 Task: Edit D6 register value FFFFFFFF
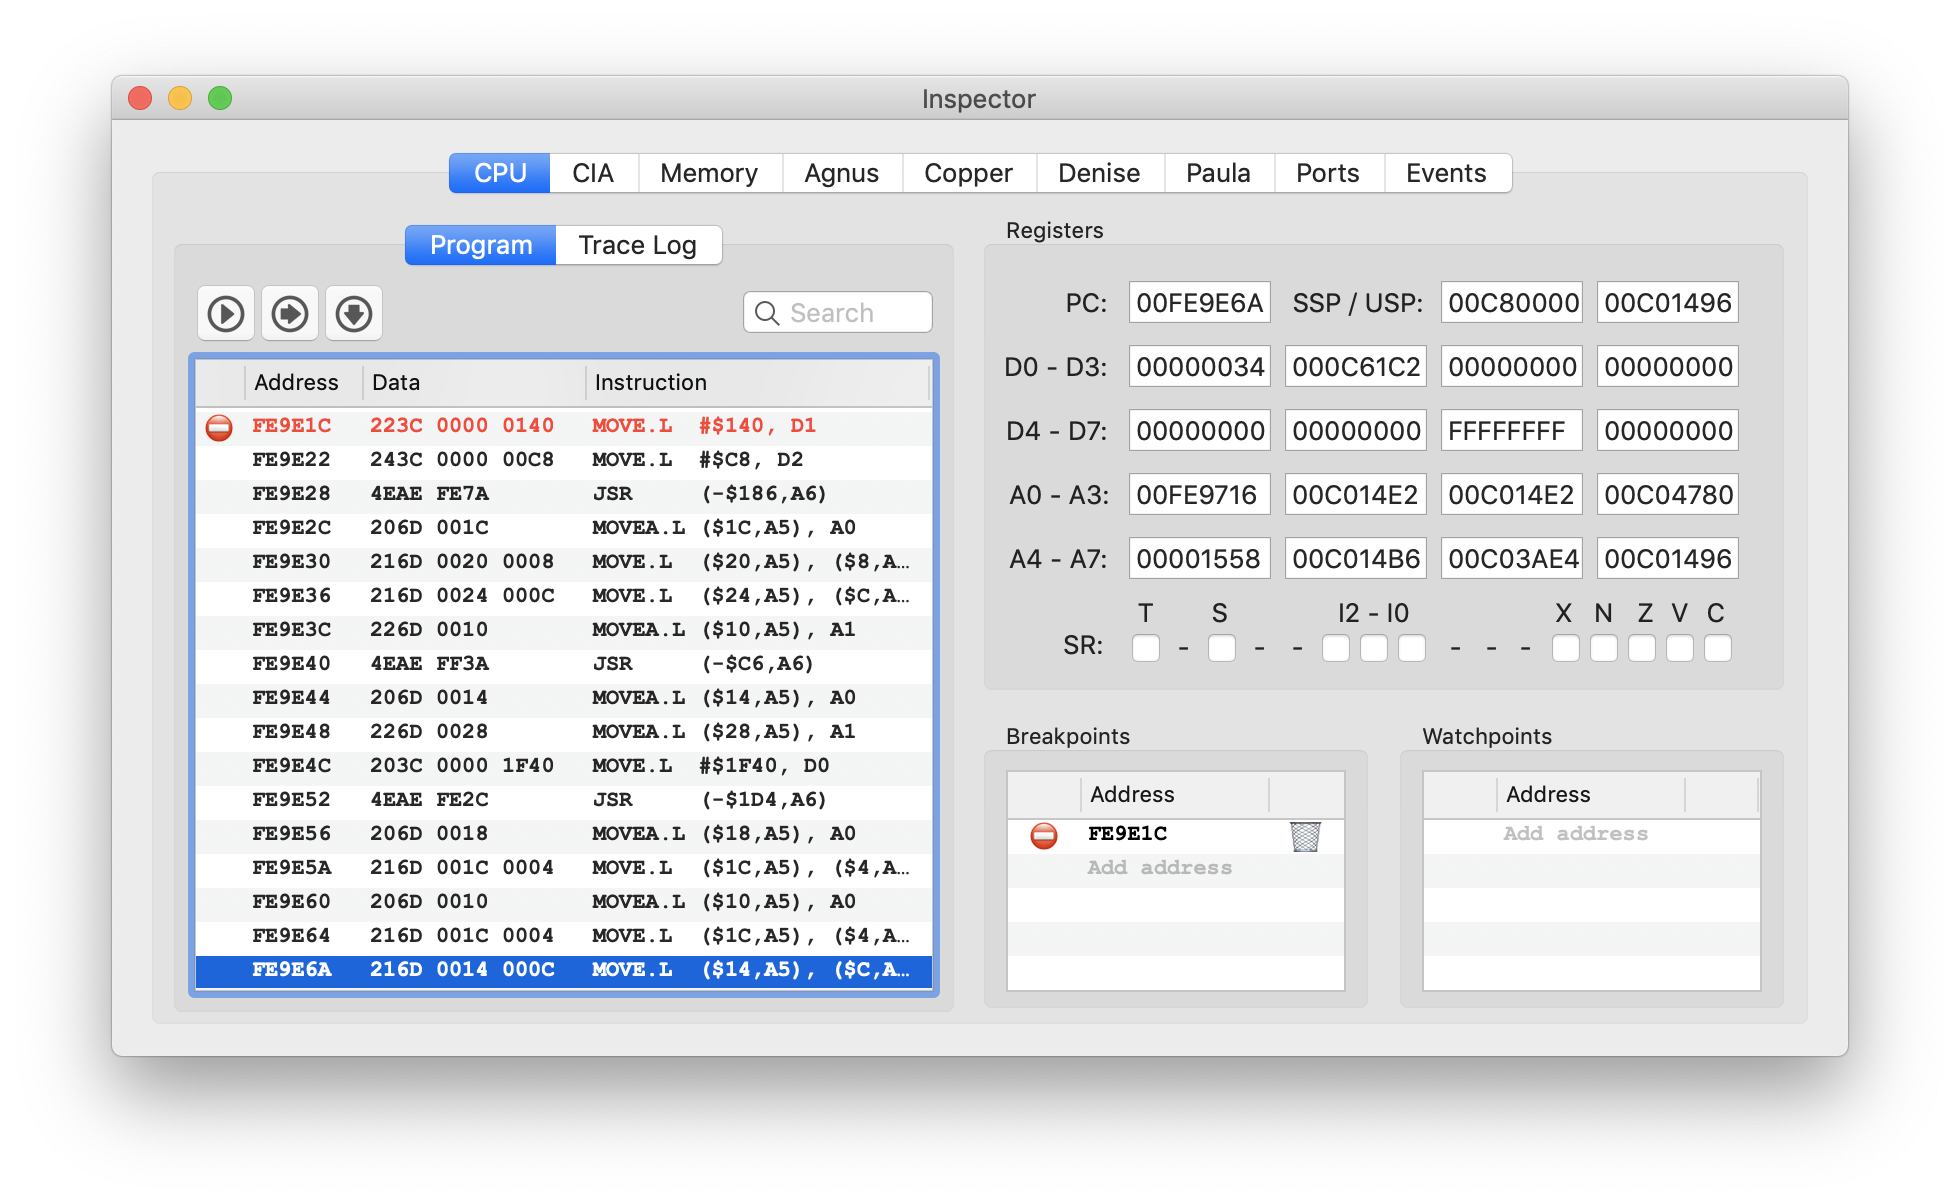(x=1512, y=431)
